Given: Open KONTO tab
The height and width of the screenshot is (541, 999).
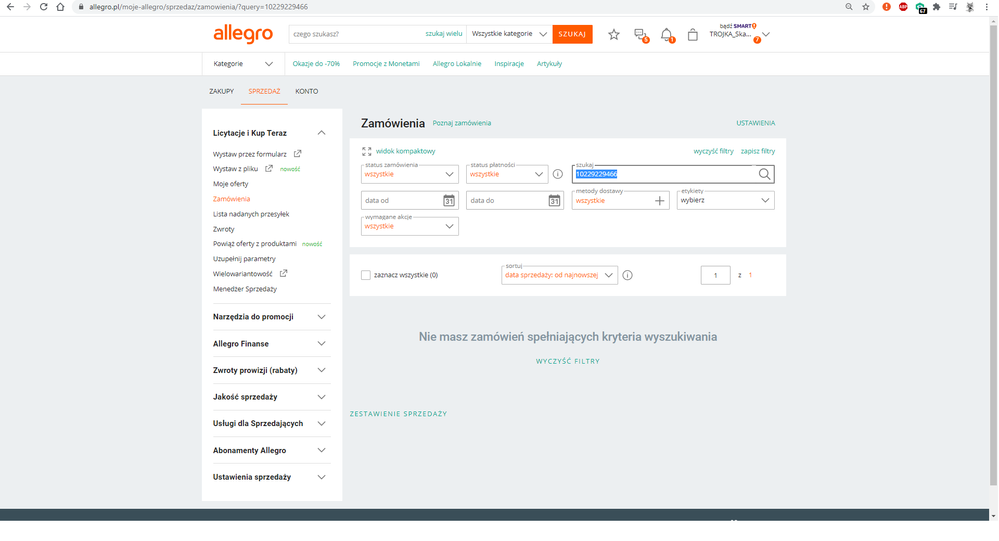Looking at the screenshot, I should click(x=306, y=91).
